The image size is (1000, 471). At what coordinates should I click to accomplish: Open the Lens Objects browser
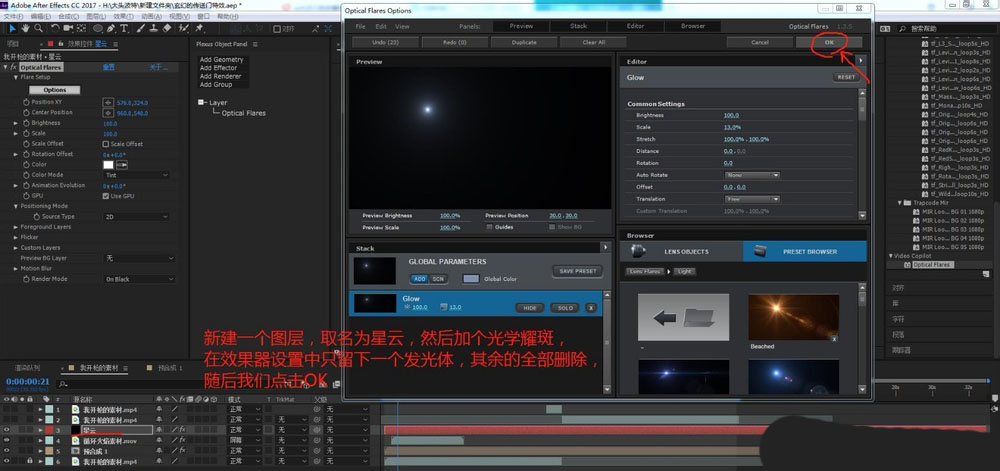(681, 251)
